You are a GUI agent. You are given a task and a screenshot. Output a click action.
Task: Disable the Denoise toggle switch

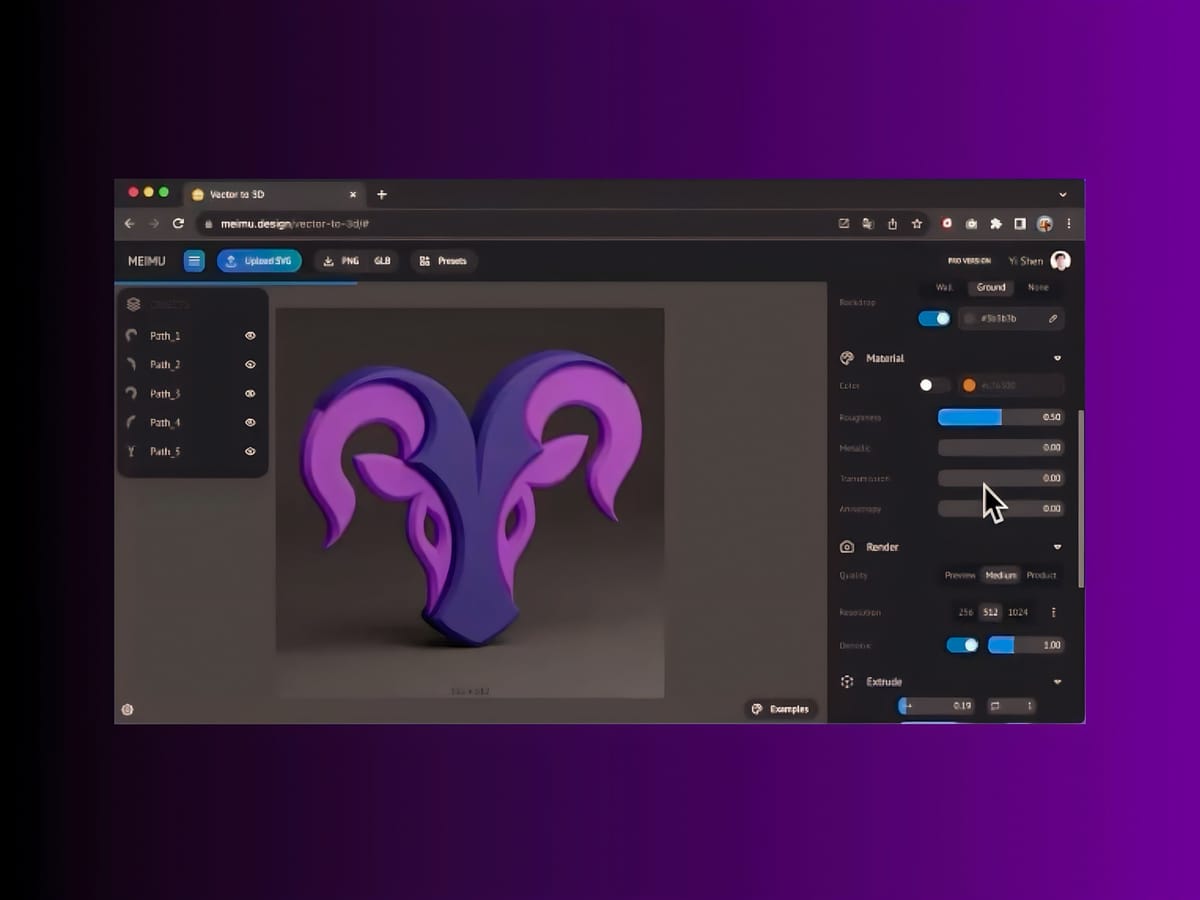tap(962, 645)
